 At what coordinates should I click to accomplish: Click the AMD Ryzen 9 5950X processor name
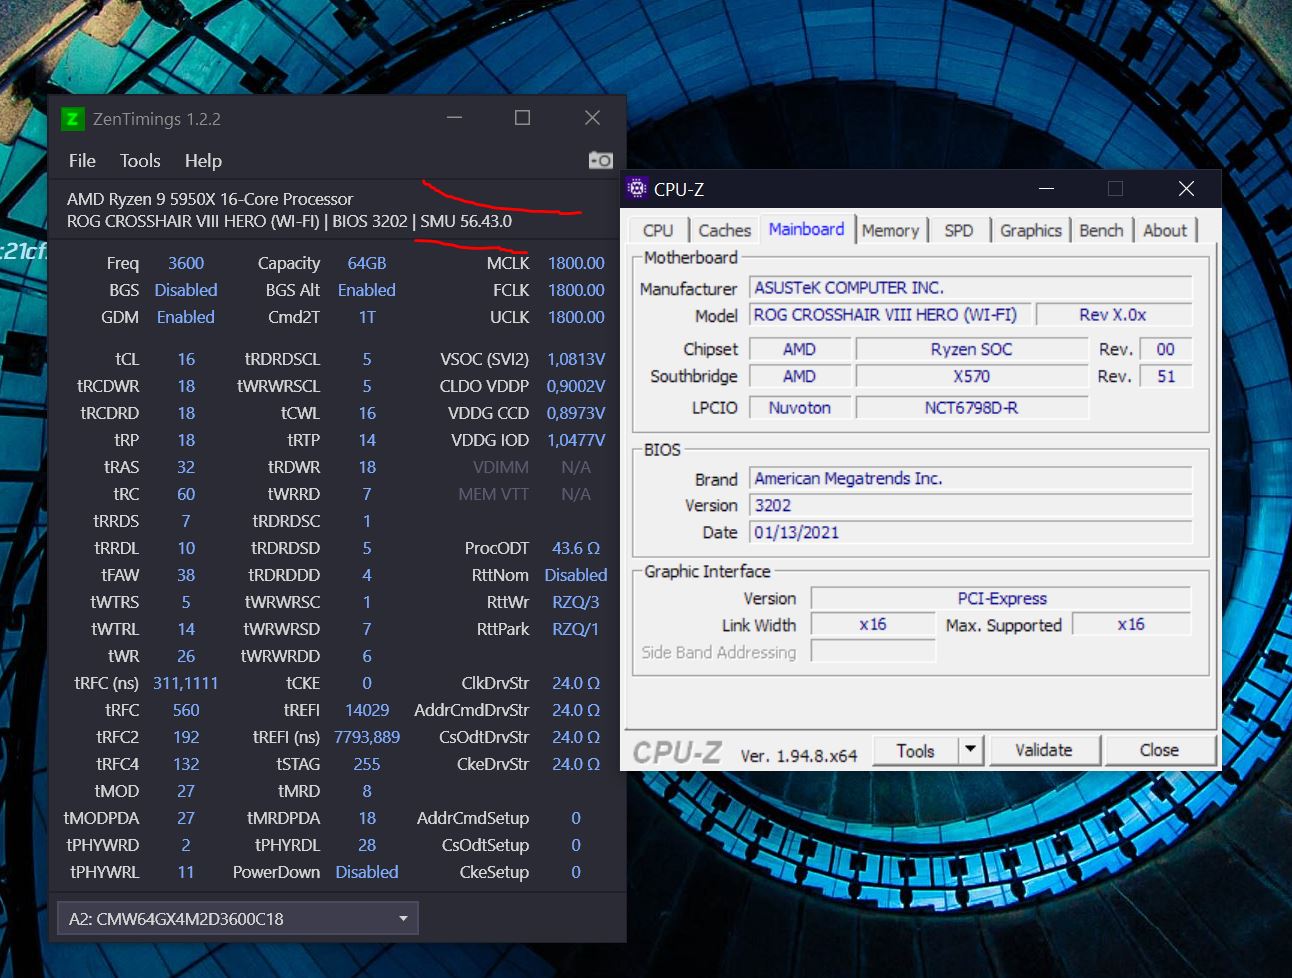210,199
